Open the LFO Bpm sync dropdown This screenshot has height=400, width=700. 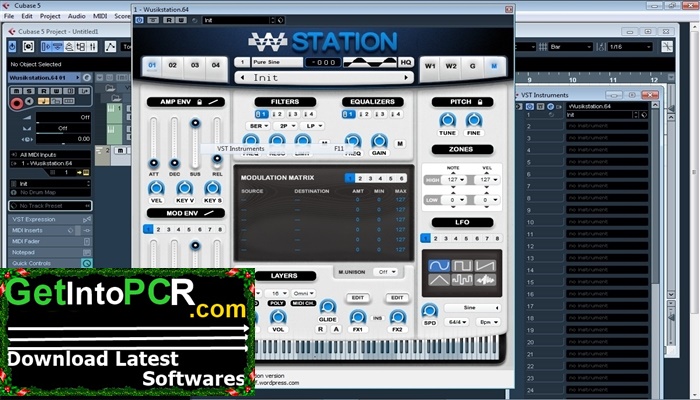click(x=488, y=322)
